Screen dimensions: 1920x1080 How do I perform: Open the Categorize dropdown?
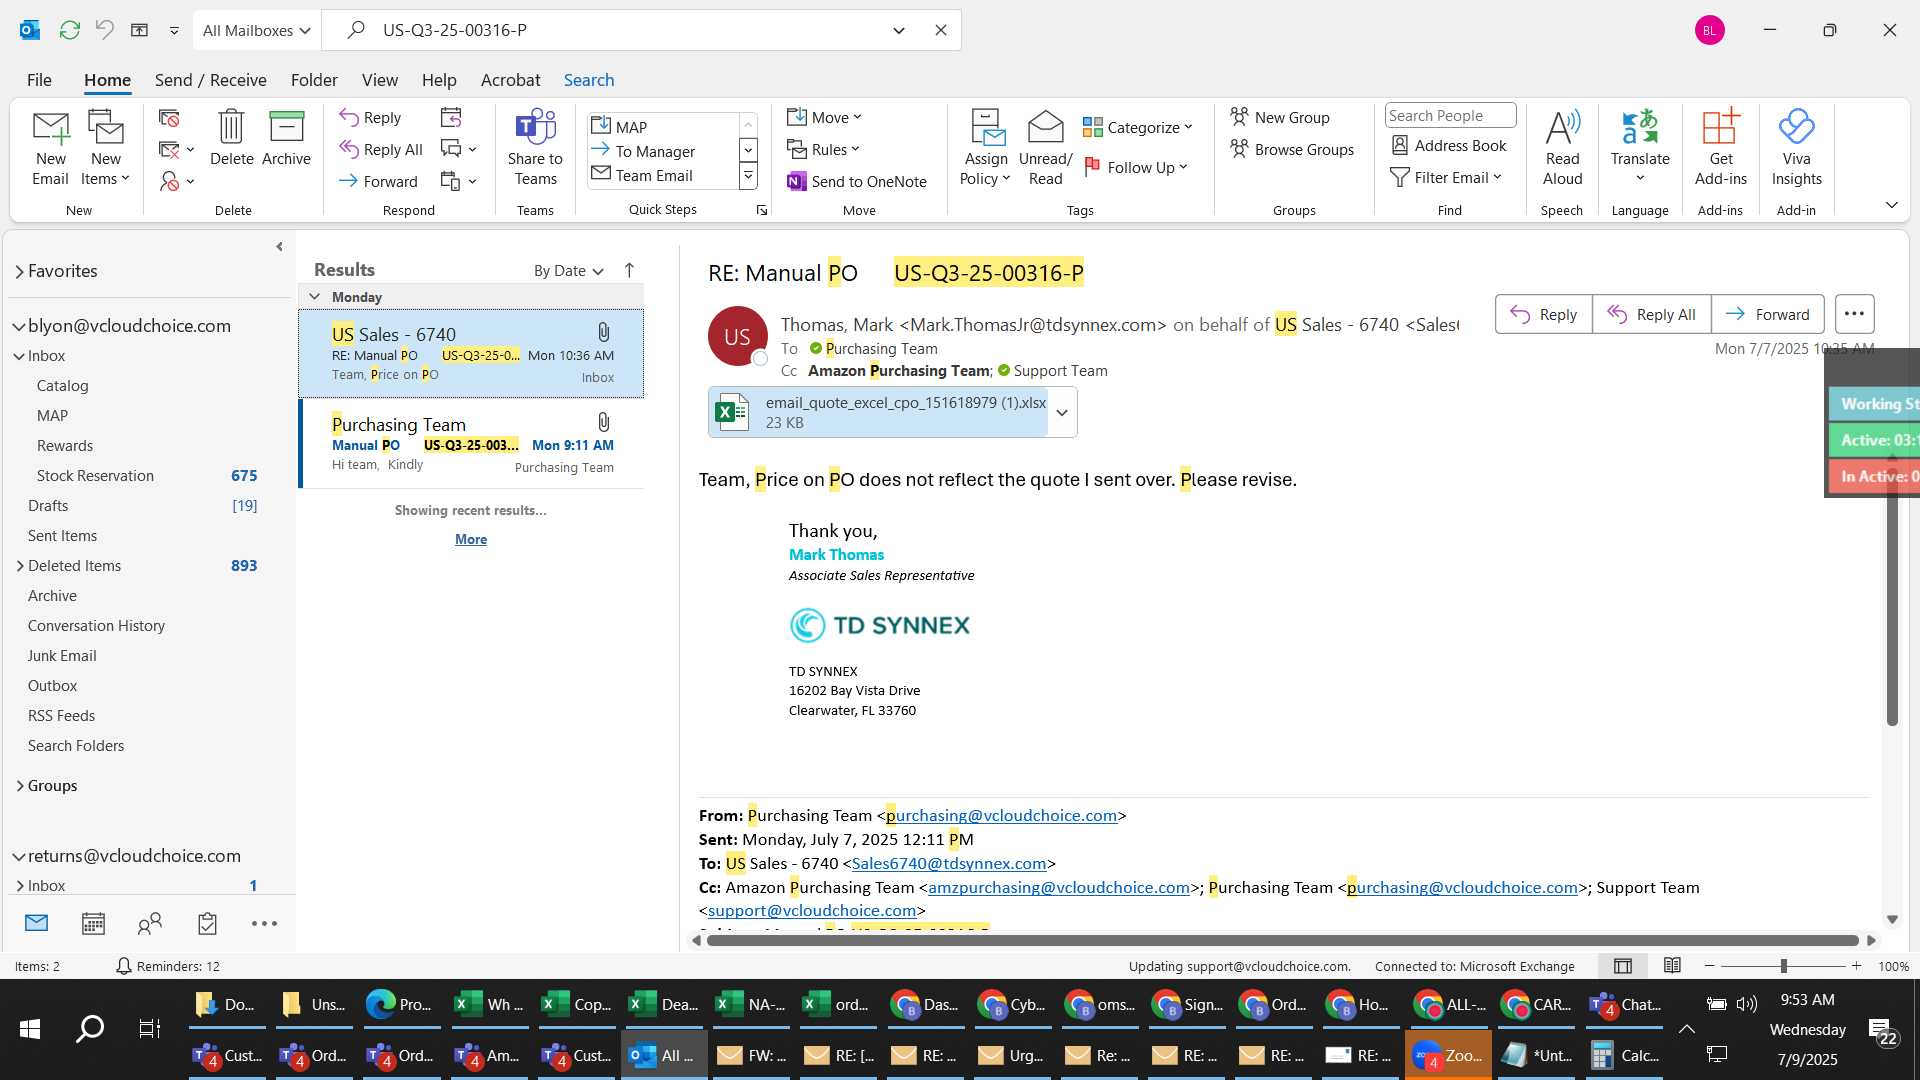[x=1137, y=127]
